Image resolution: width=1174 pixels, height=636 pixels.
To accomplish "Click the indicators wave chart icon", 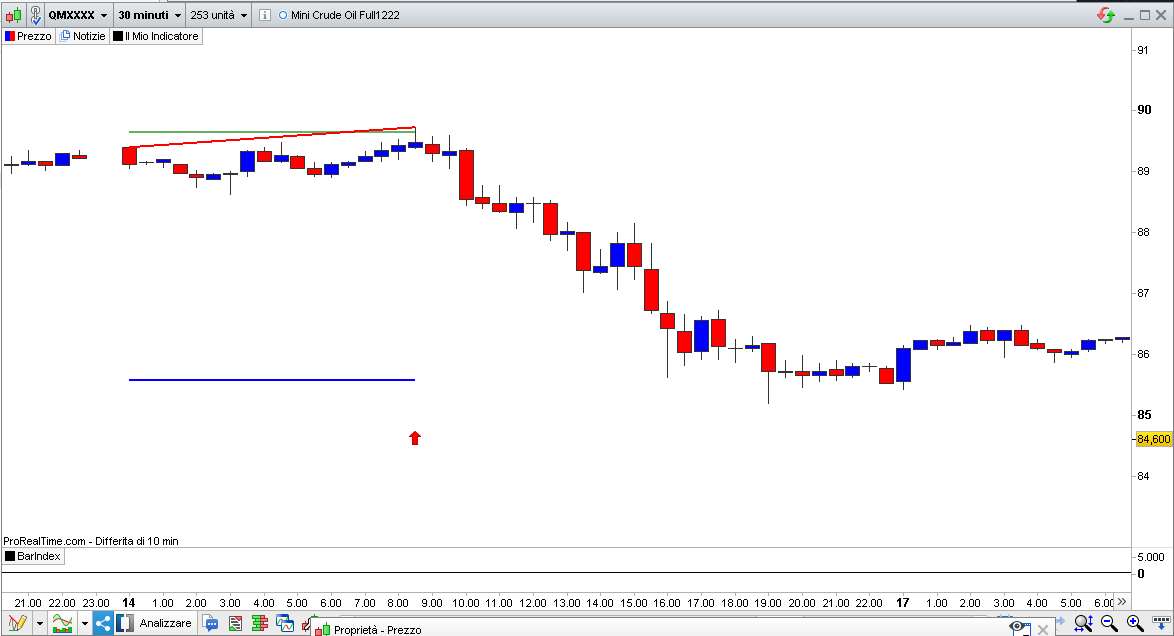I will [63, 623].
